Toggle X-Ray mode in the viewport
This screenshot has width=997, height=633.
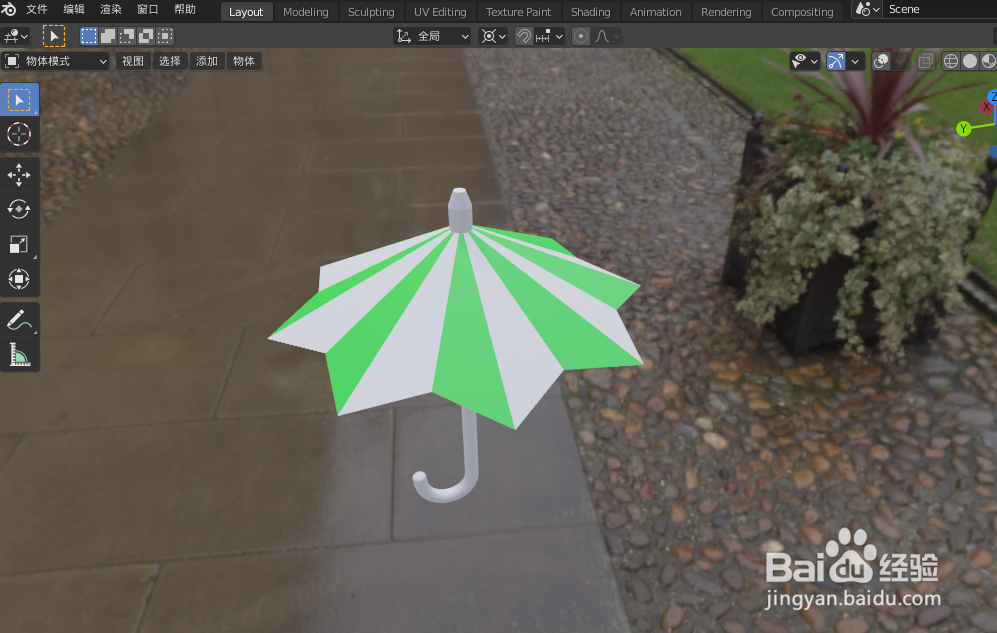point(925,61)
